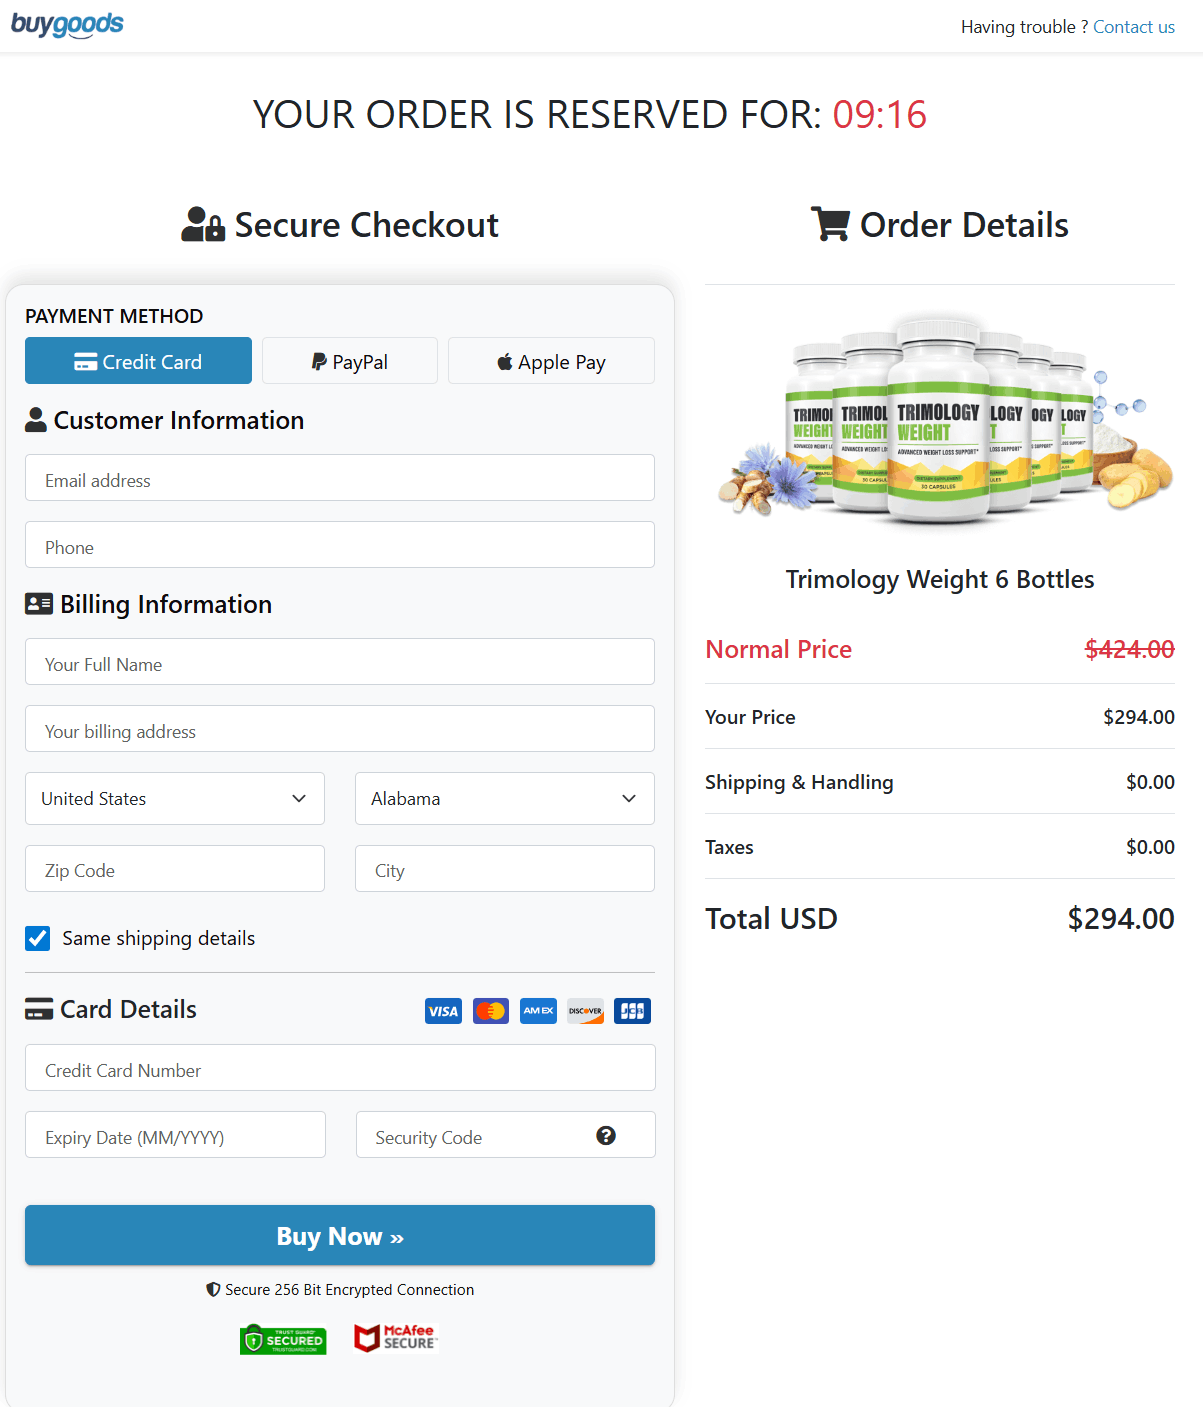The image size is (1203, 1407).
Task: Expand the state selector showing Alabama
Action: [504, 798]
